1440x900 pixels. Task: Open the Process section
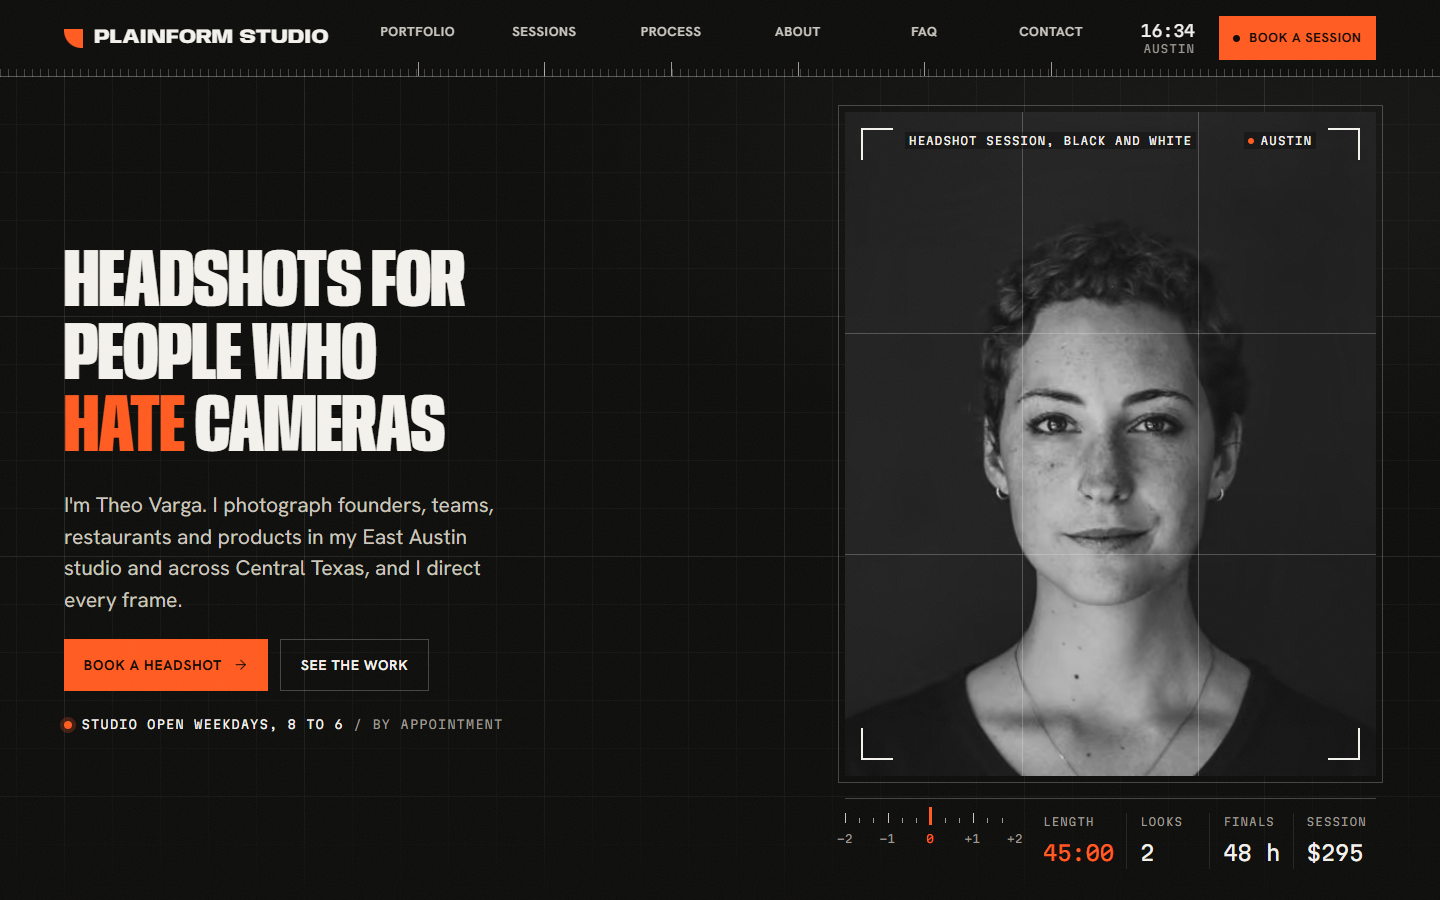(x=671, y=32)
